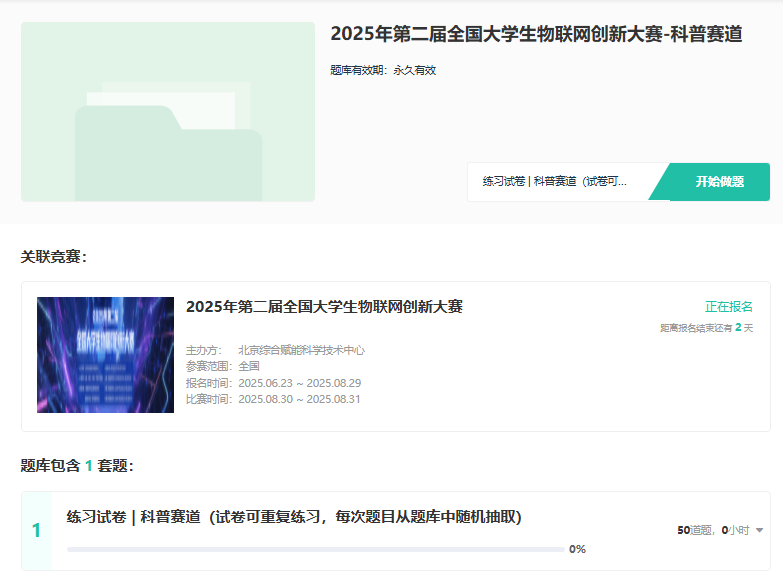The height and width of the screenshot is (586, 783).
Task: Click the 距离报名结束还有 2 天 countdown text
Action: tap(706, 328)
